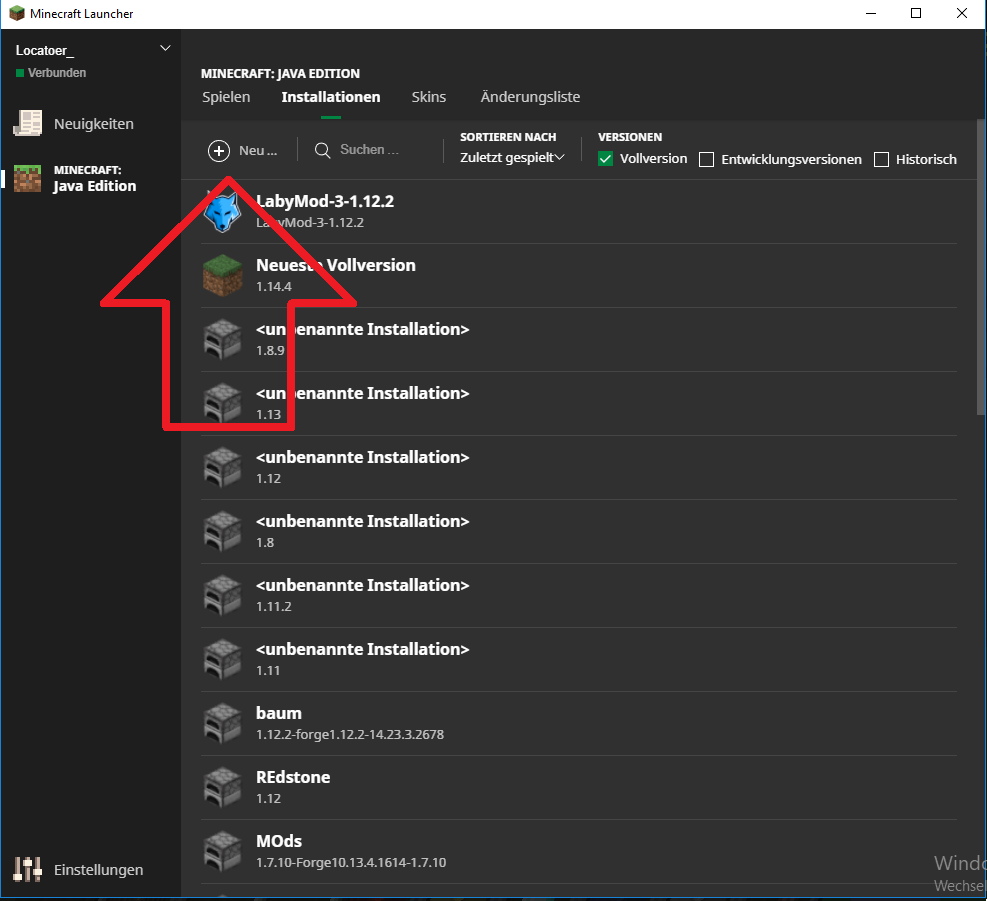Select the unbenannte Installation title above 1.8
Image resolution: width=987 pixels, height=901 pixels.
363,521
